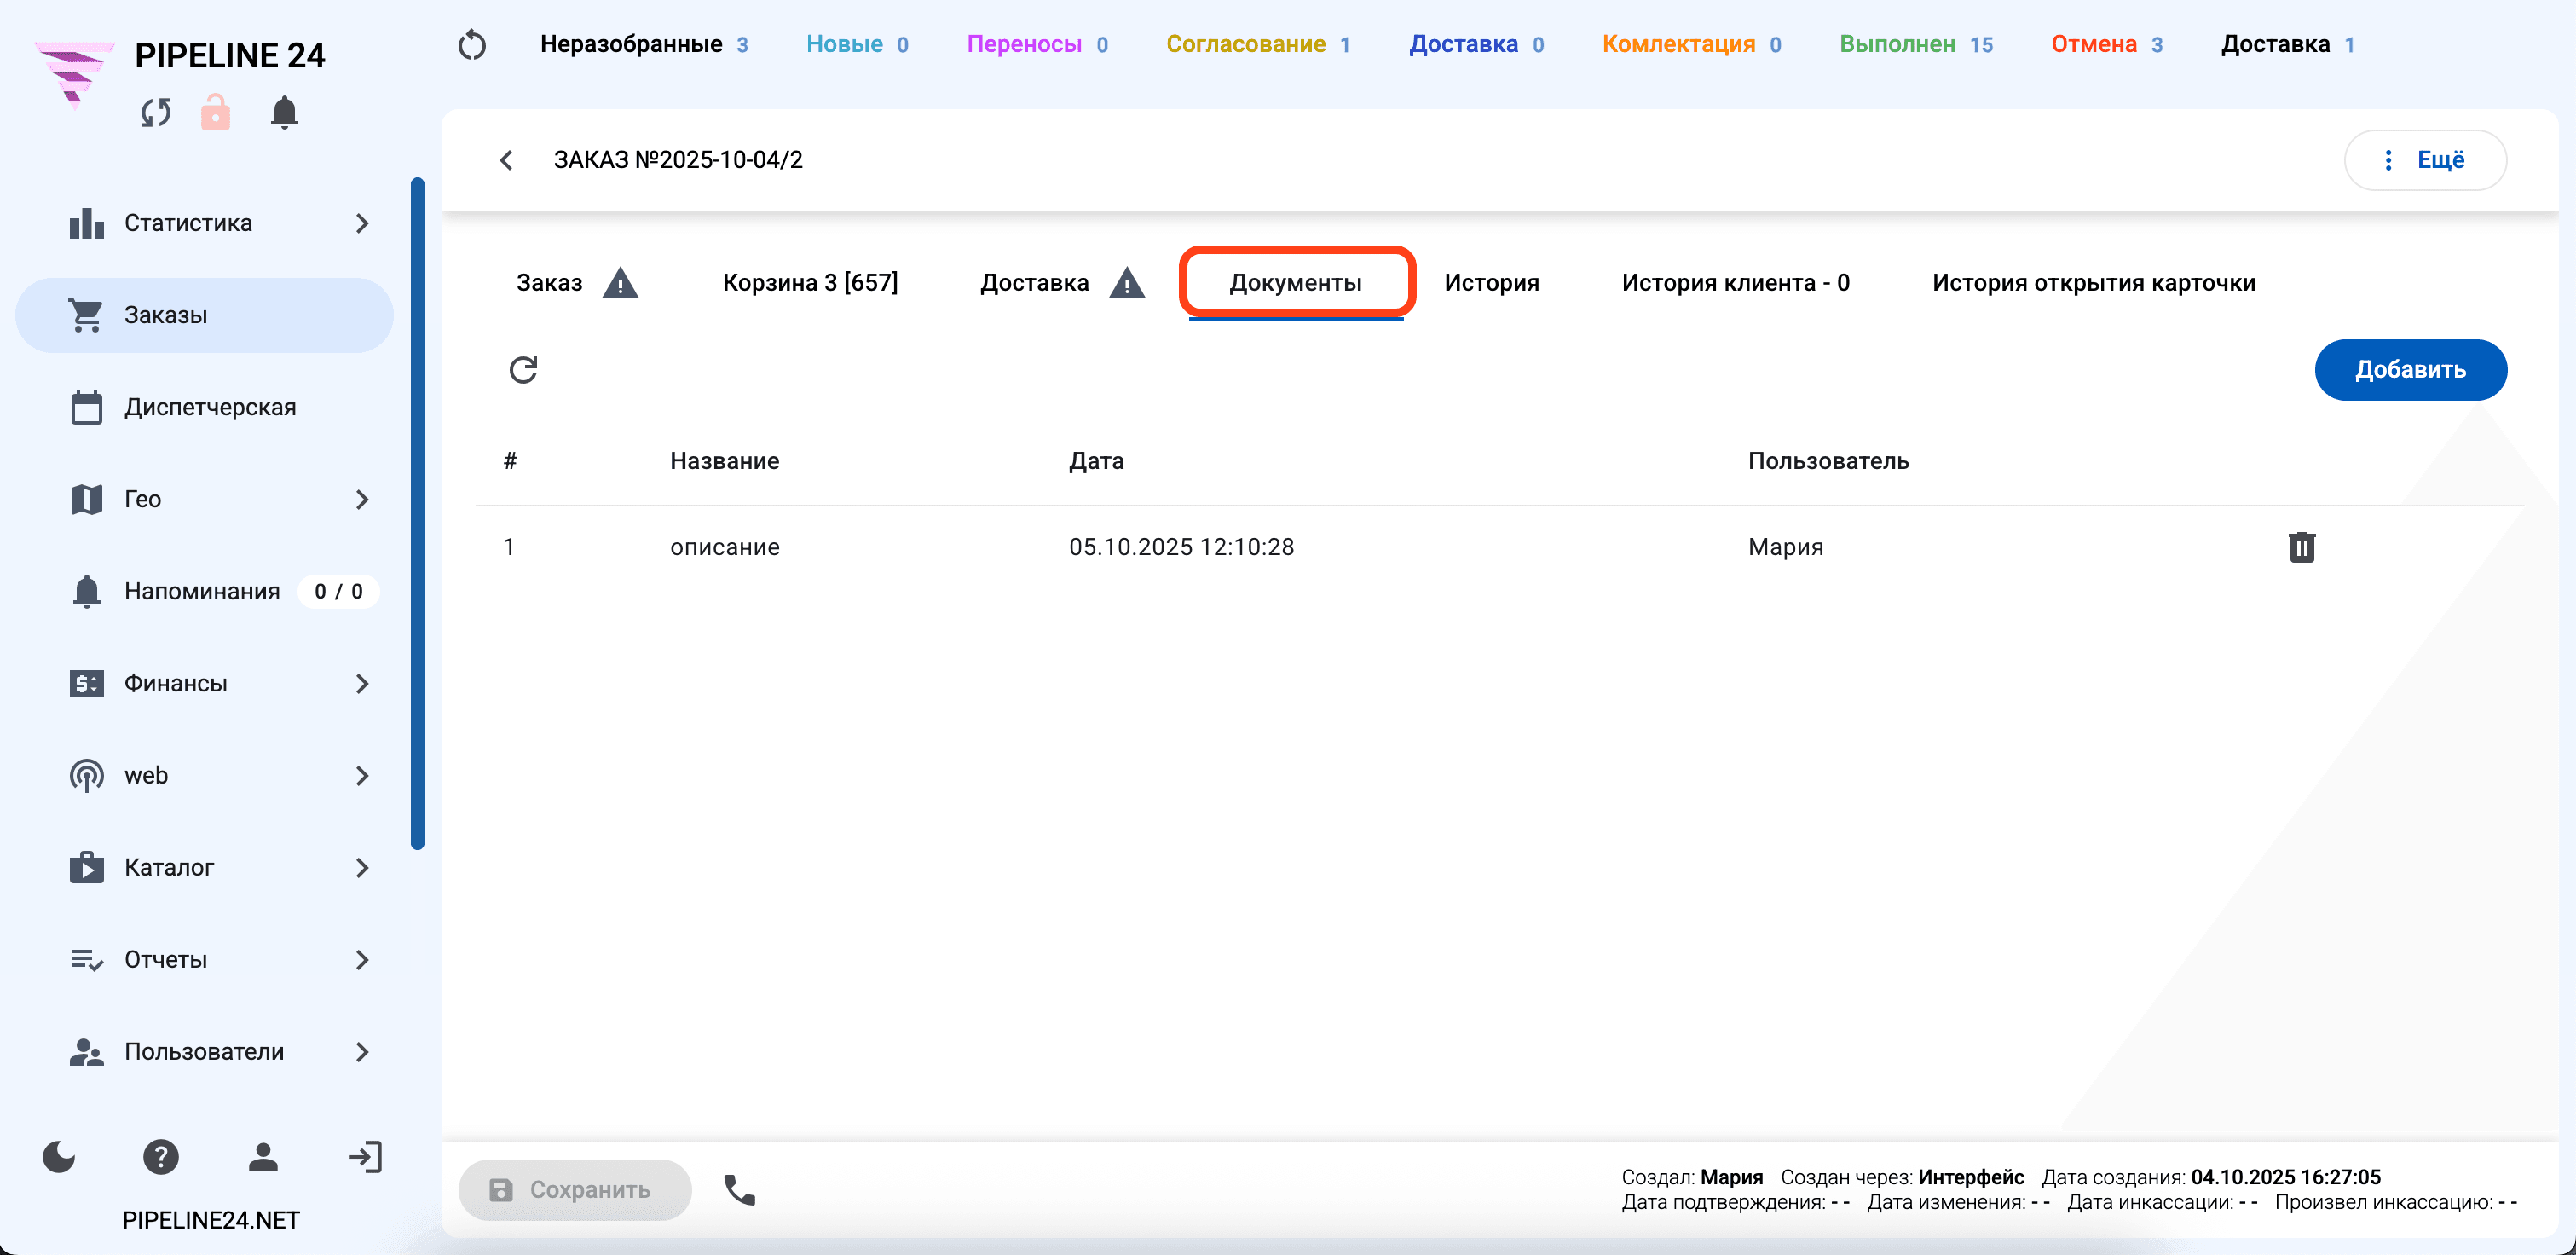Switch to the Заказ tab

[x=576, y=283]
